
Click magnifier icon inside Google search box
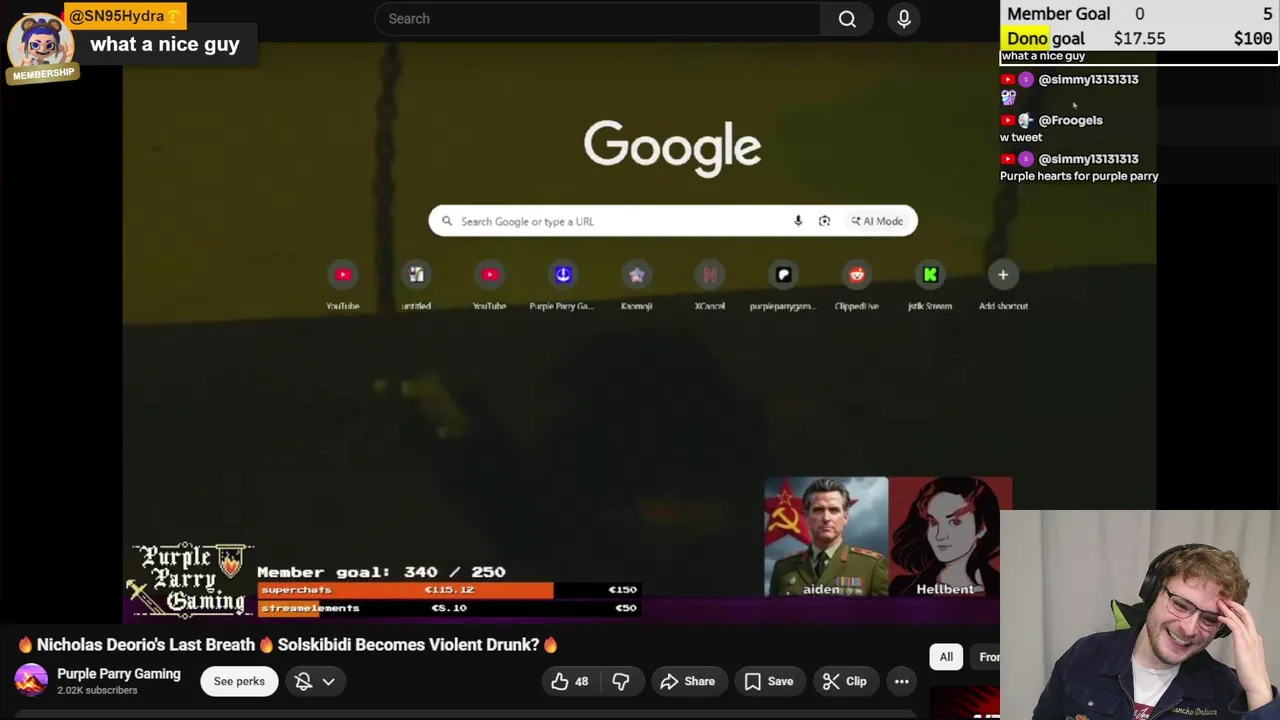(447, 221)
